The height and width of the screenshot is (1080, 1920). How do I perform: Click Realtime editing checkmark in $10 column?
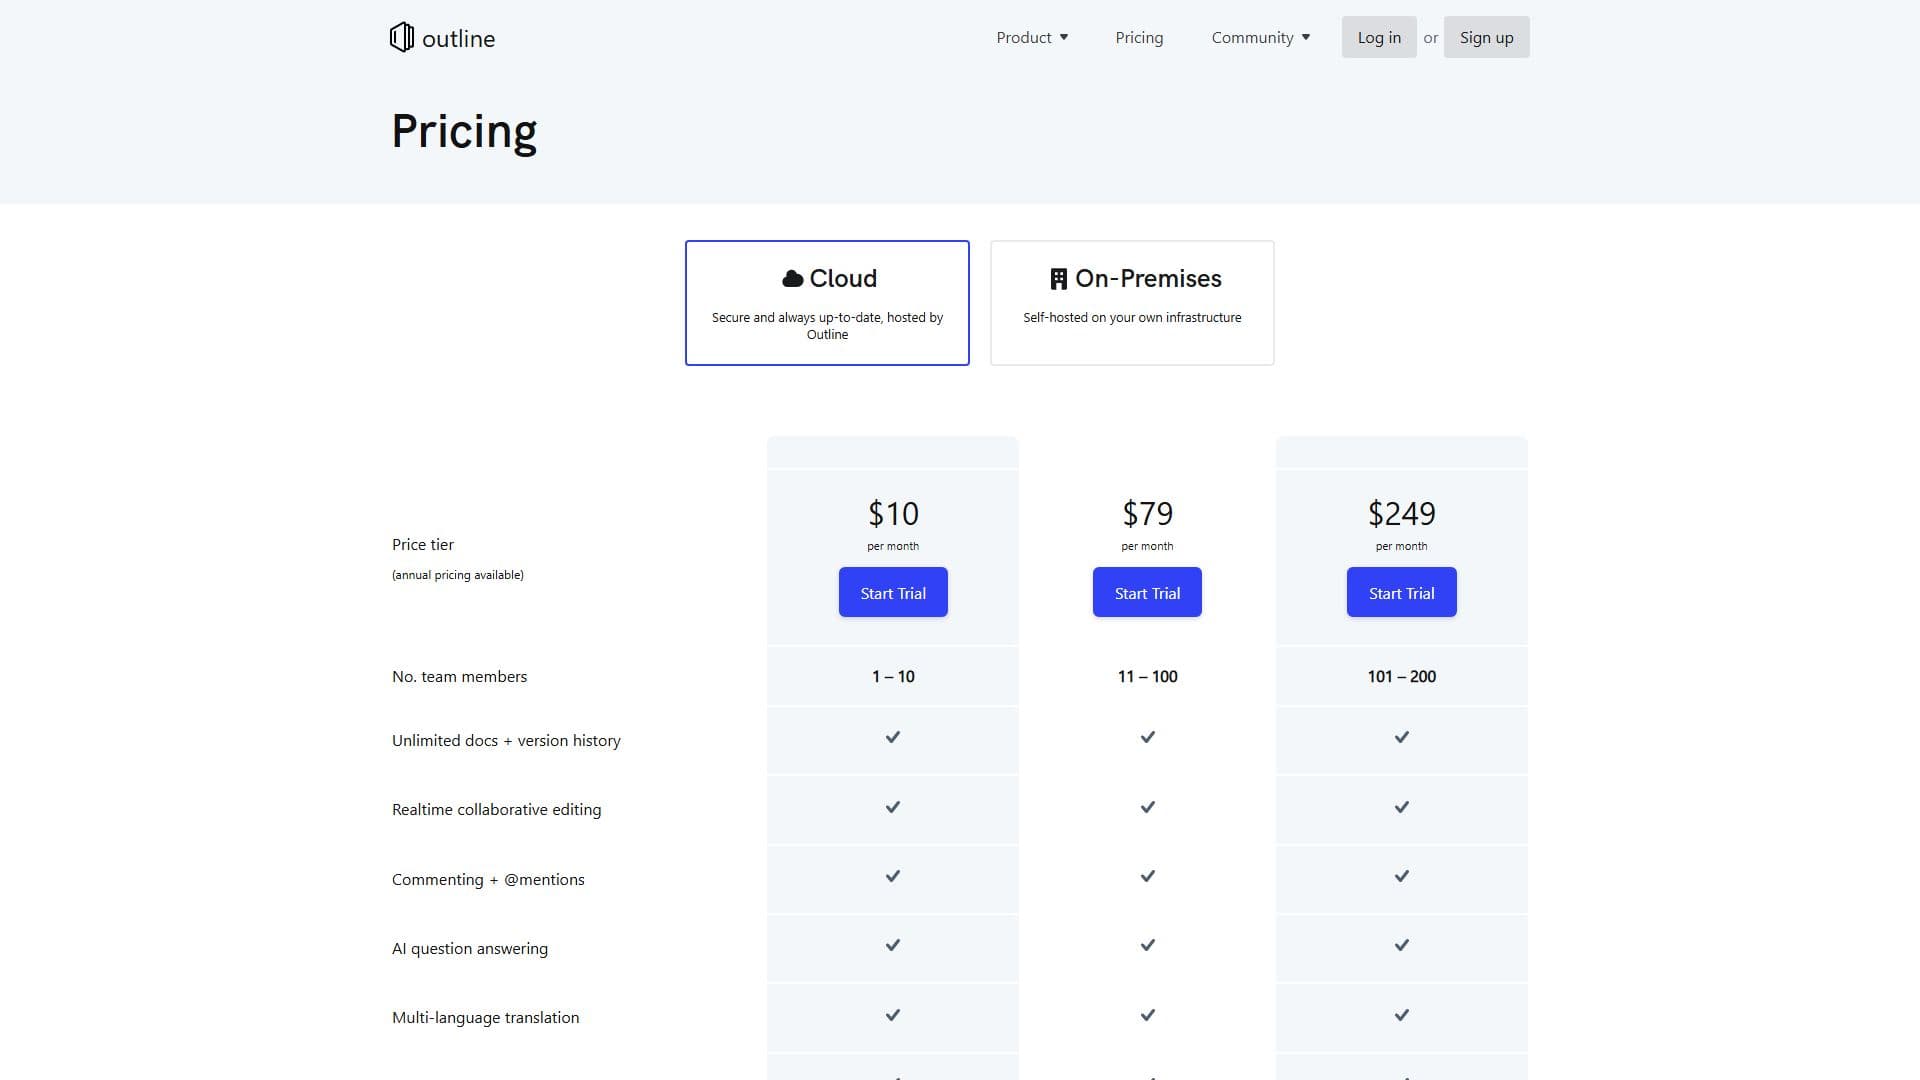pyautogui.click(x=893, y=807)
